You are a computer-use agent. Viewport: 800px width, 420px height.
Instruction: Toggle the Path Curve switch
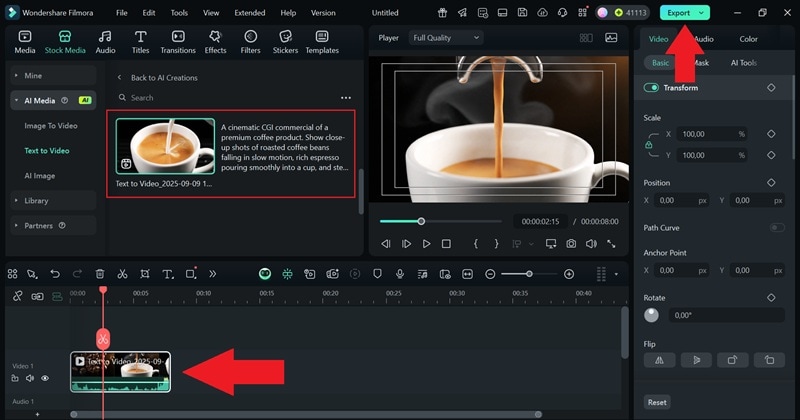777,228
